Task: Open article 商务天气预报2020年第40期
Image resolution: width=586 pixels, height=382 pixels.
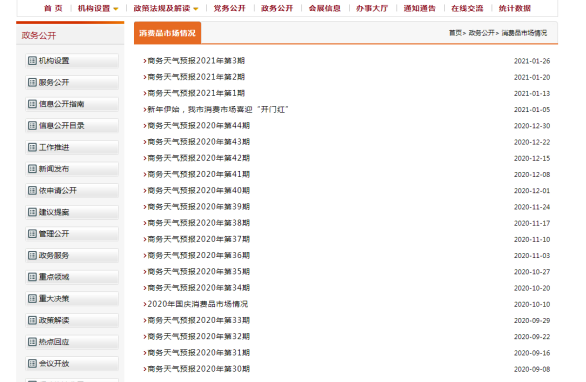Action: (x=198, y=191)
